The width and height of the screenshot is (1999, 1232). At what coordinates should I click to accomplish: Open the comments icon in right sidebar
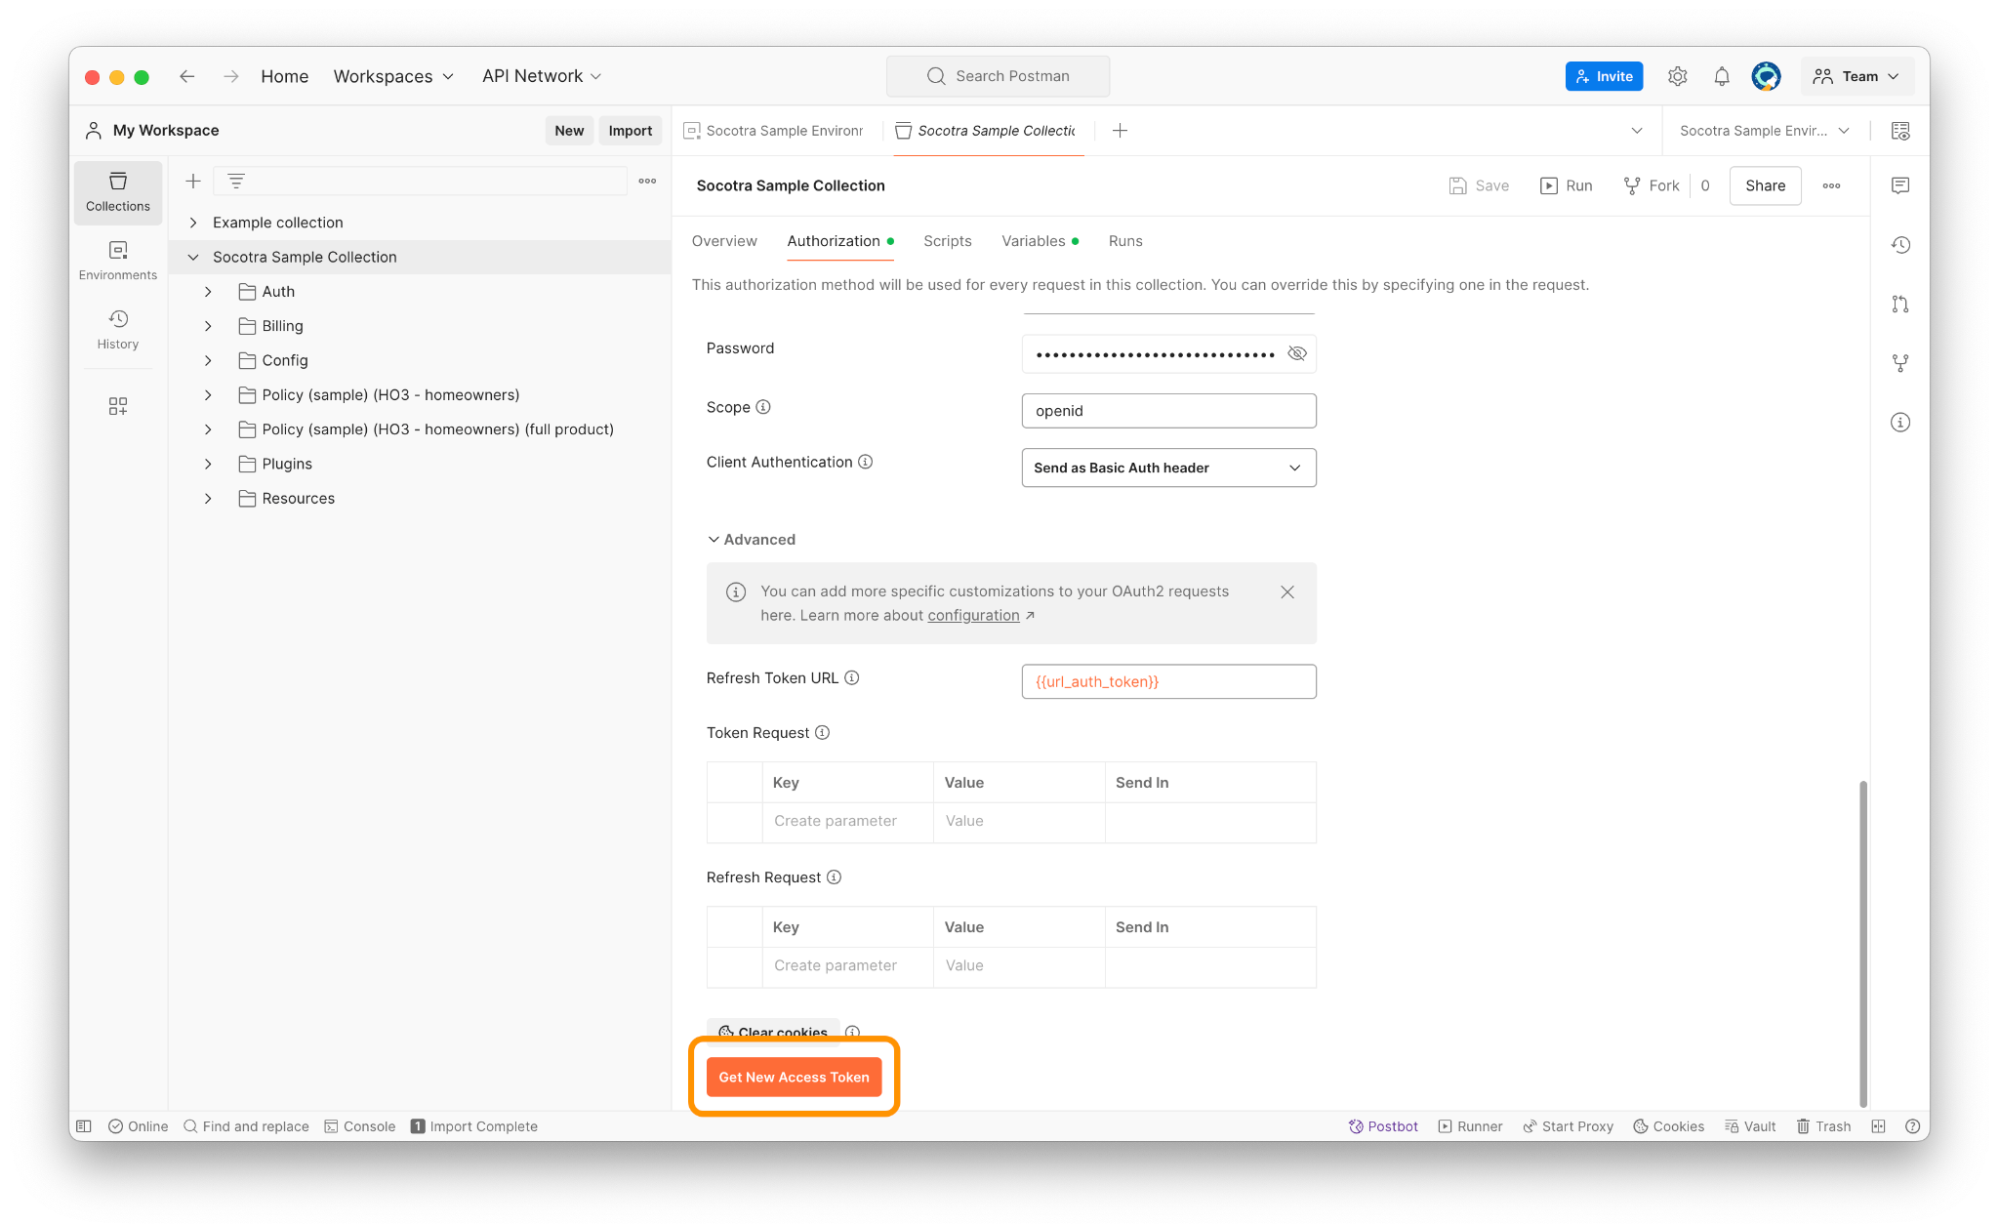click(1900, 186)
